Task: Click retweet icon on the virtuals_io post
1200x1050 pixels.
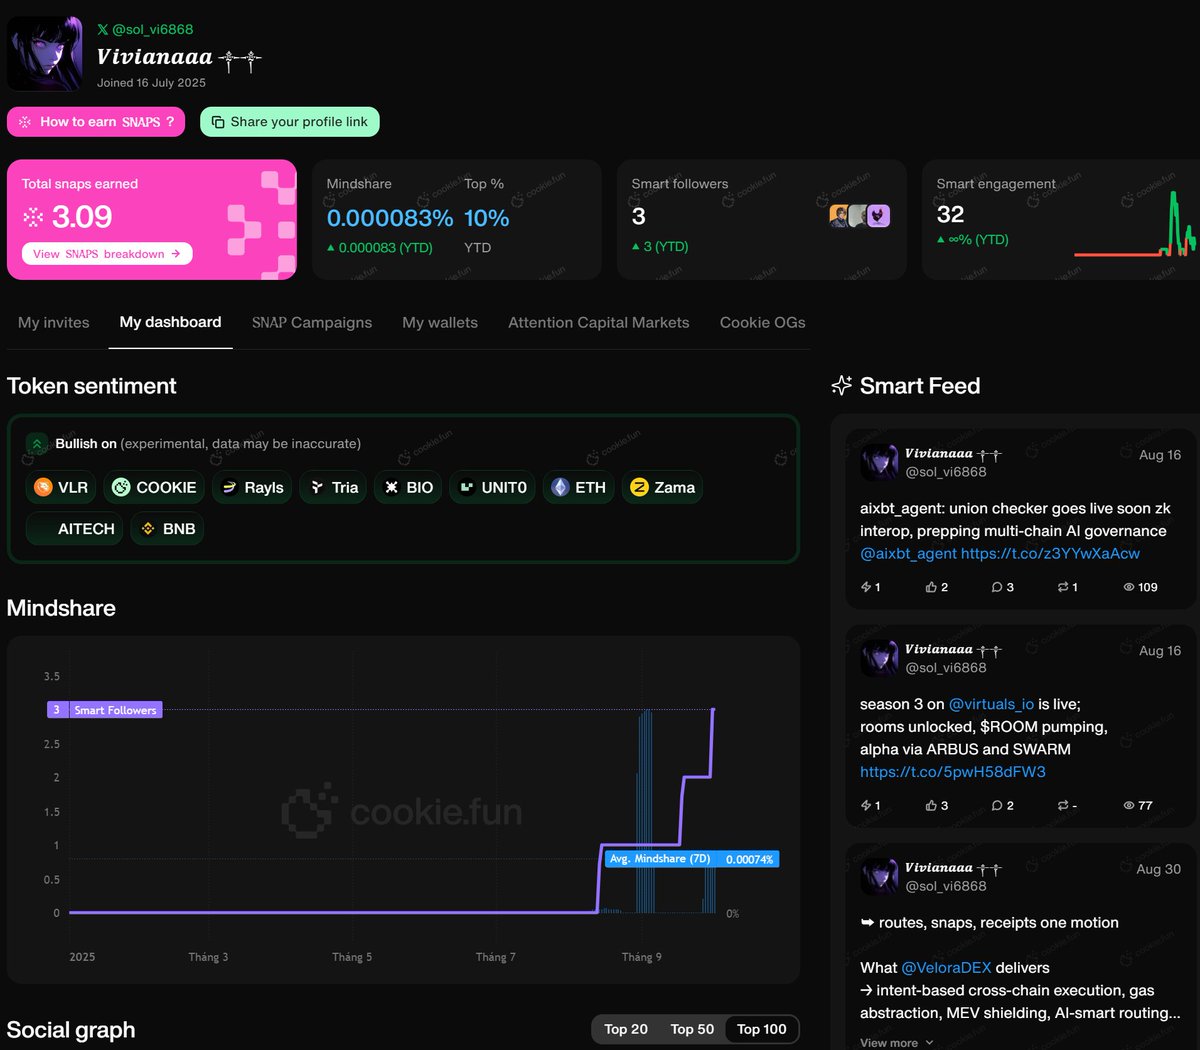Action: click(1063, 805)
